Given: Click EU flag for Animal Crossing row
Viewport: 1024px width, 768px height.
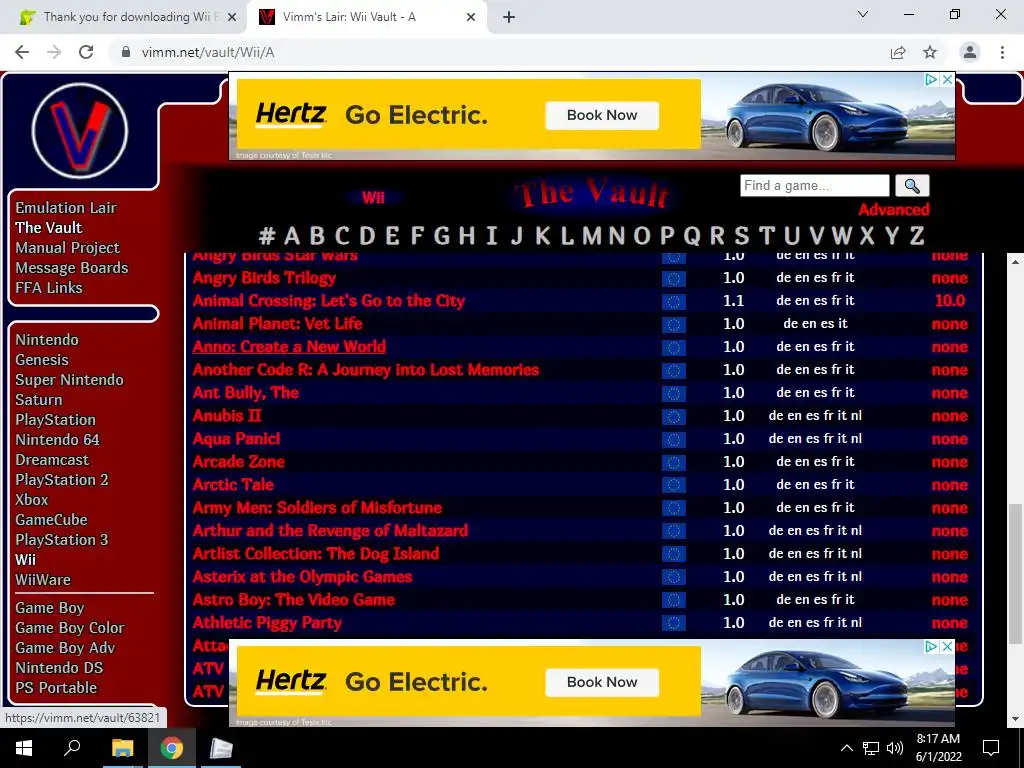Looking at the screenshot, I should (673, 302).
